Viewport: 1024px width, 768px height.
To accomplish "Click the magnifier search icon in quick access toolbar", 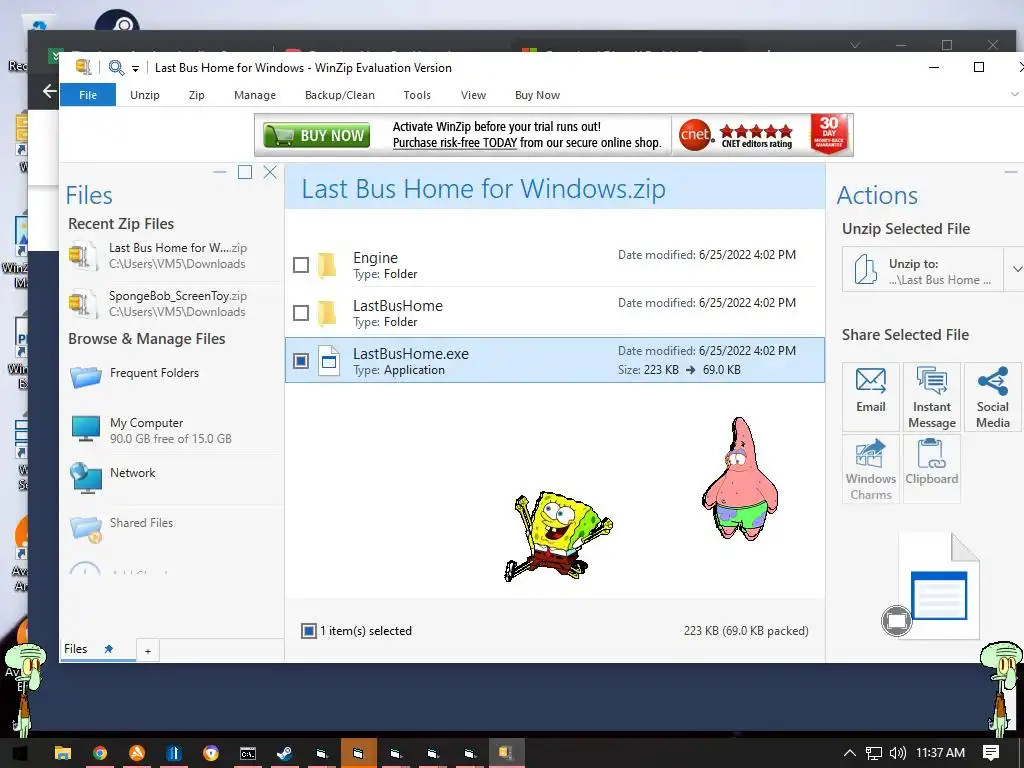I will coord(116,67).
